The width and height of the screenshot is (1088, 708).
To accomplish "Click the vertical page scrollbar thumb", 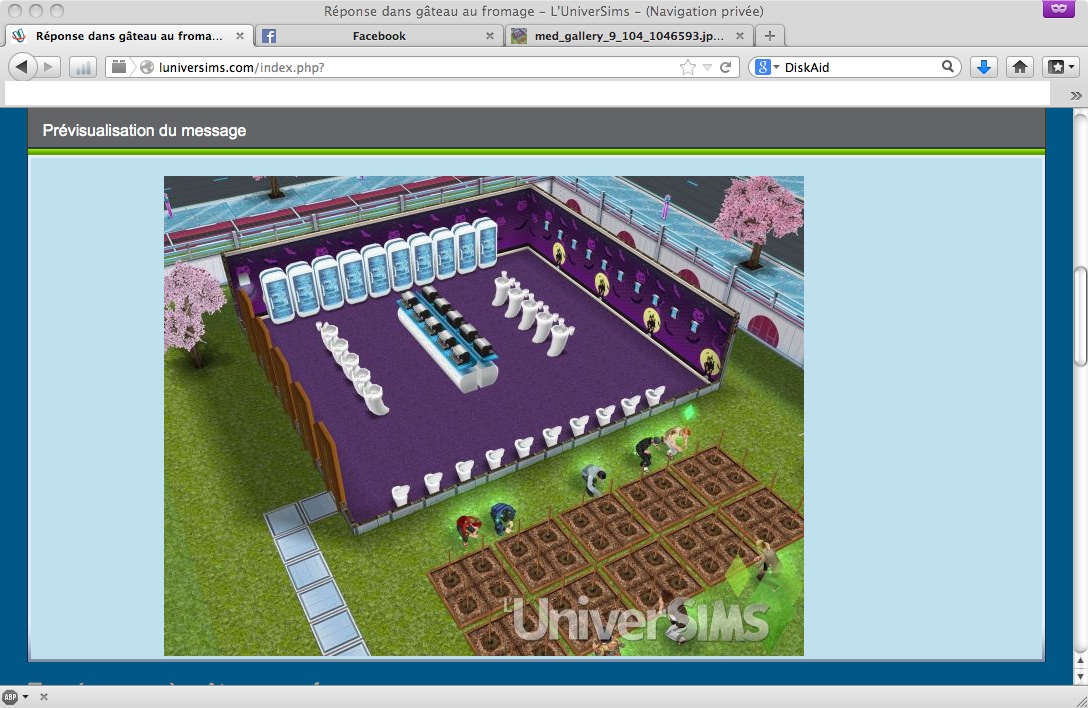I will (1079, 317).
